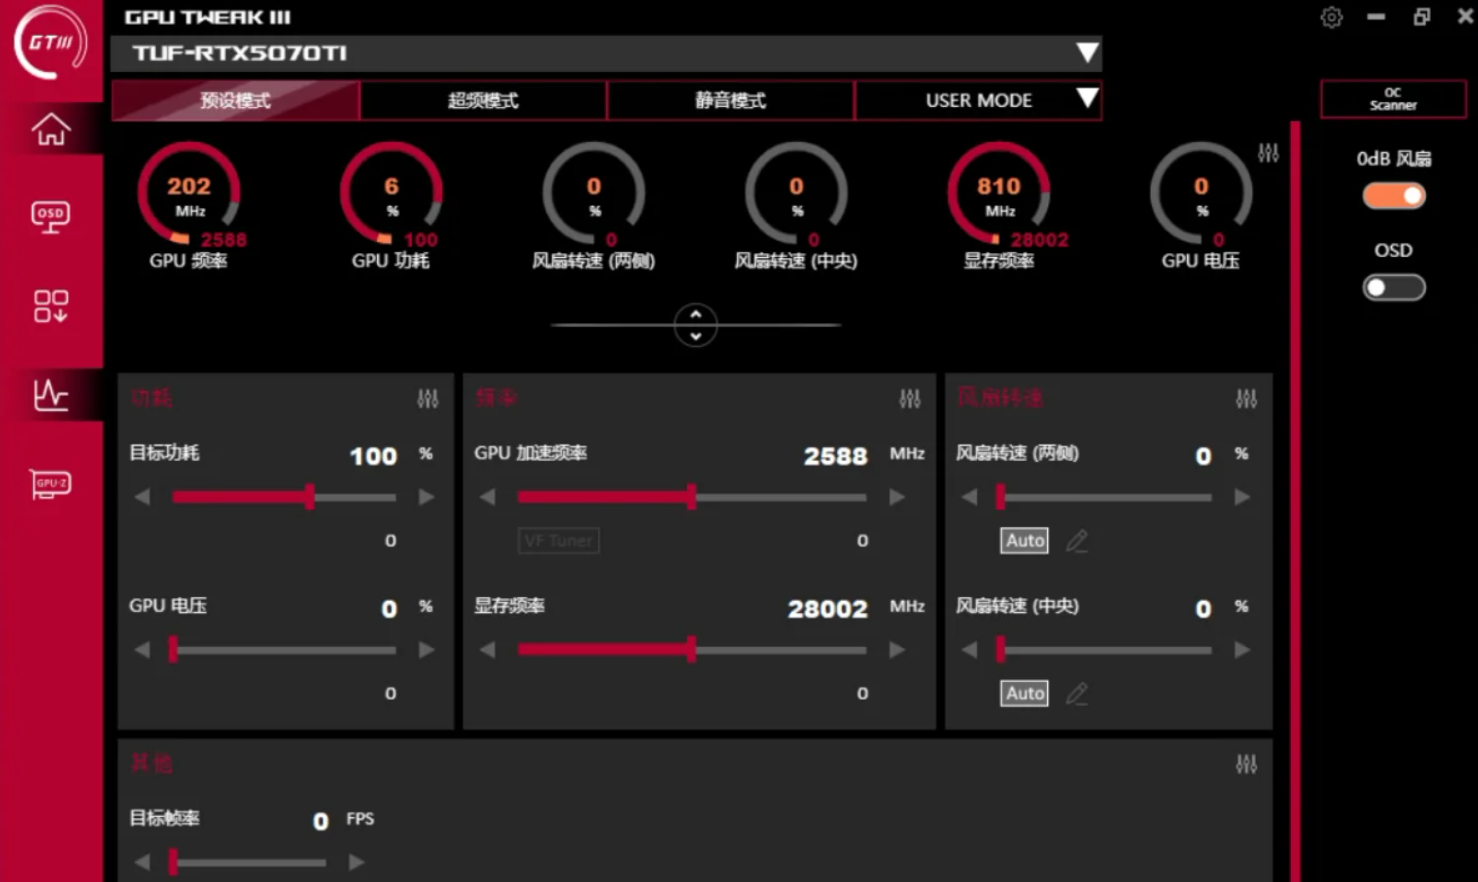Open the VF Tuner button
The height and width of the screenshot is (882, 1478).
[x=559, y=541]
